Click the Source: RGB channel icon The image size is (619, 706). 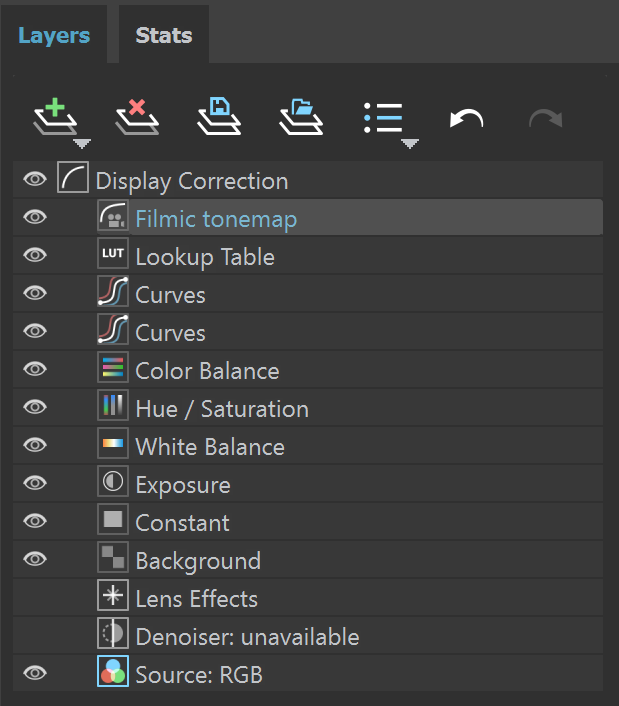(113, 671)
